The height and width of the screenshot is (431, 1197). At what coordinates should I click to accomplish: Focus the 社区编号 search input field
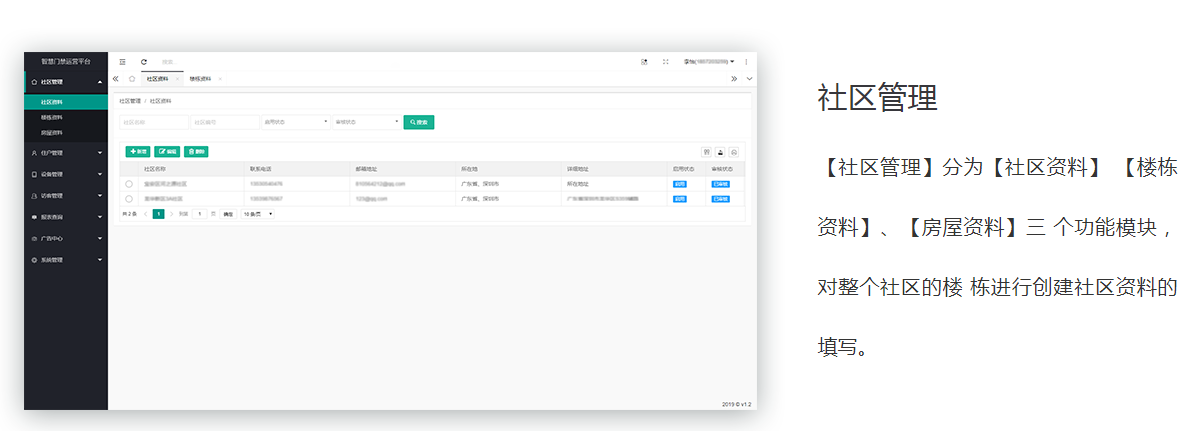point(225,121)
